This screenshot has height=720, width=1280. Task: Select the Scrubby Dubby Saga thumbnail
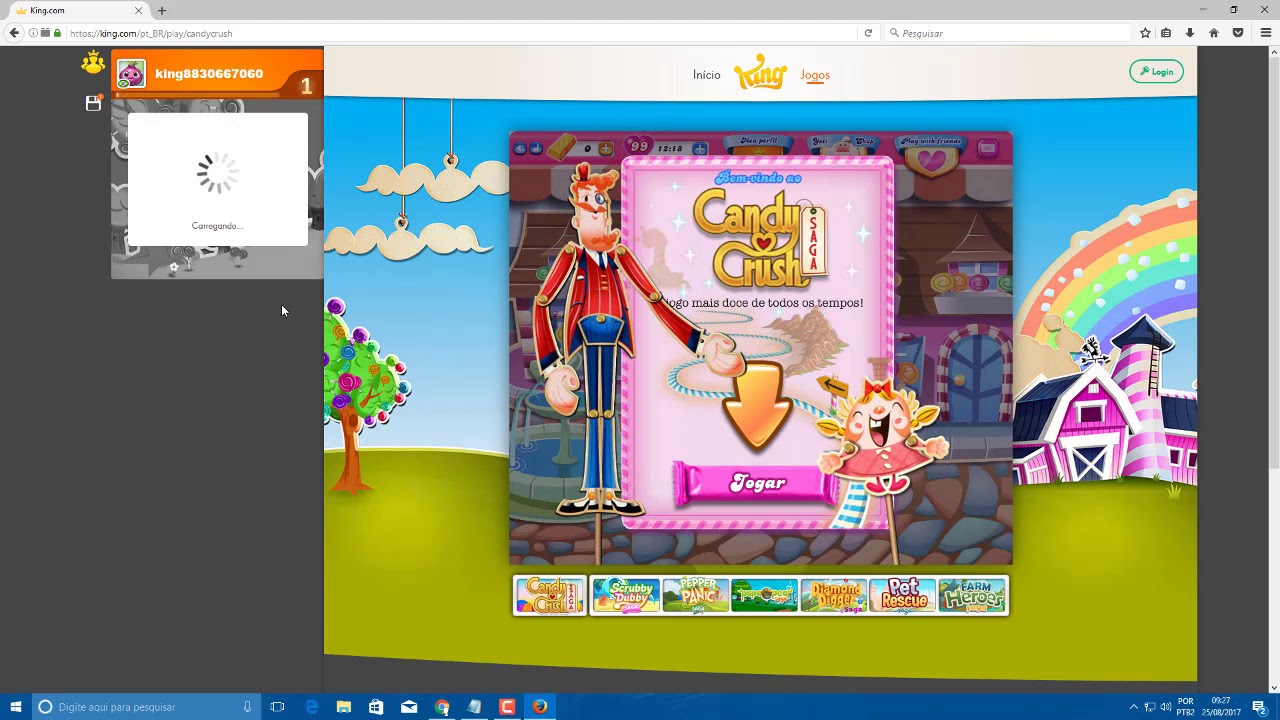pyautogui.click(x=626, y=595)
